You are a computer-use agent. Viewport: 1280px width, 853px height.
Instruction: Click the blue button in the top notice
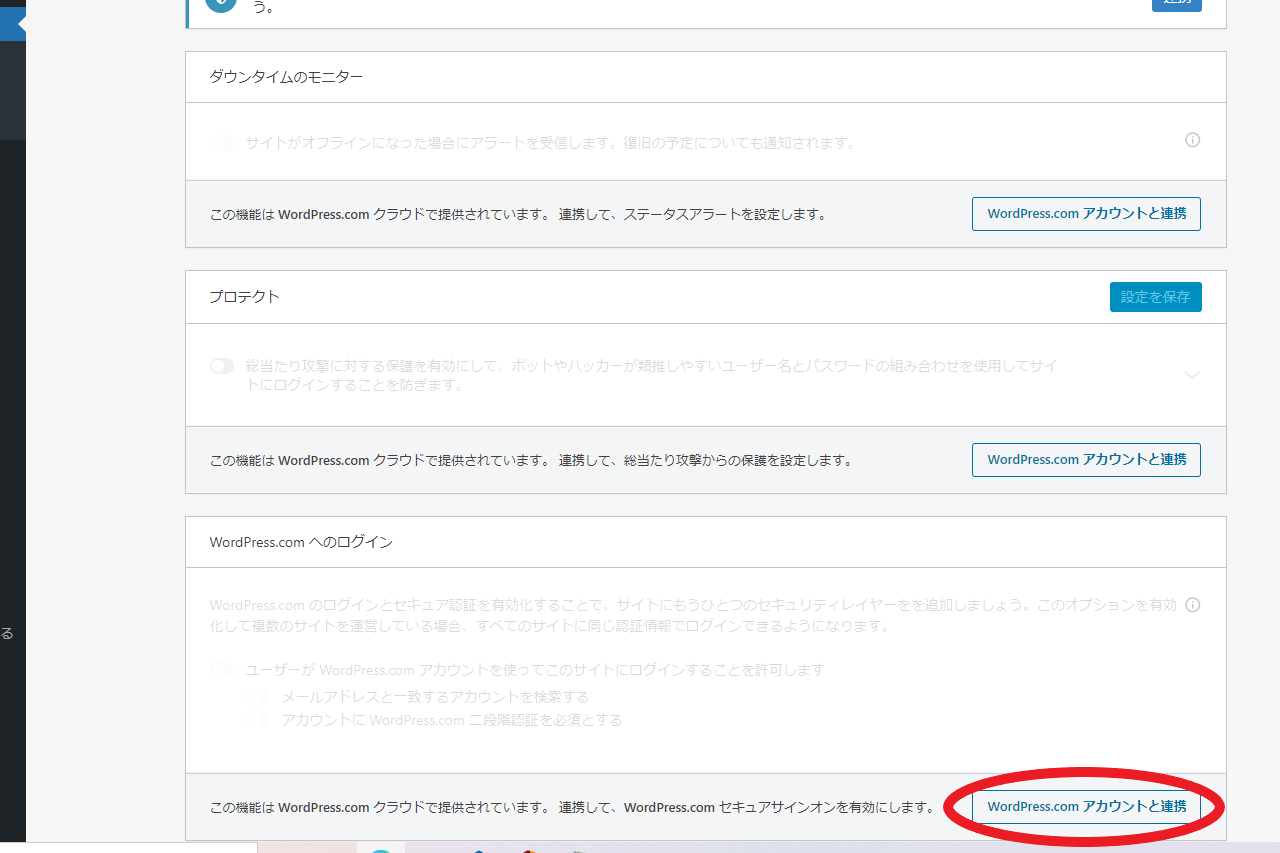(x=1176, y=4)
